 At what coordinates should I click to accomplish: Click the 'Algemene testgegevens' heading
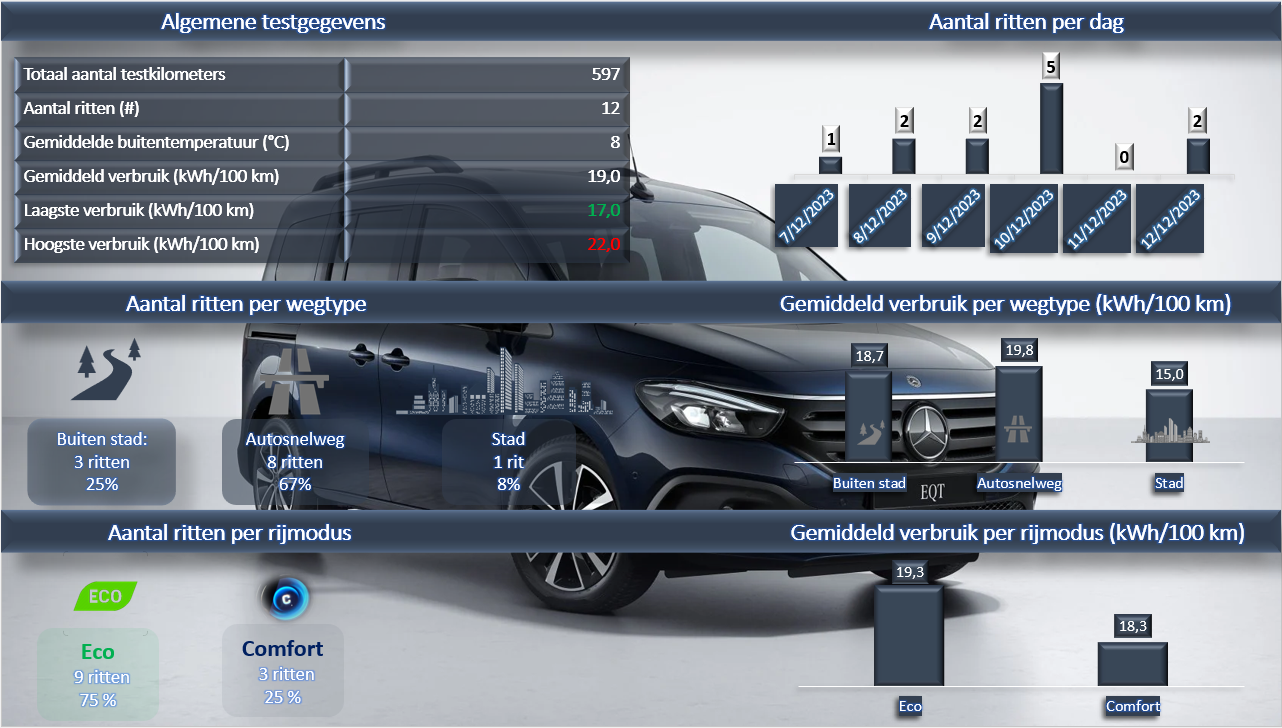pos(273,22)
